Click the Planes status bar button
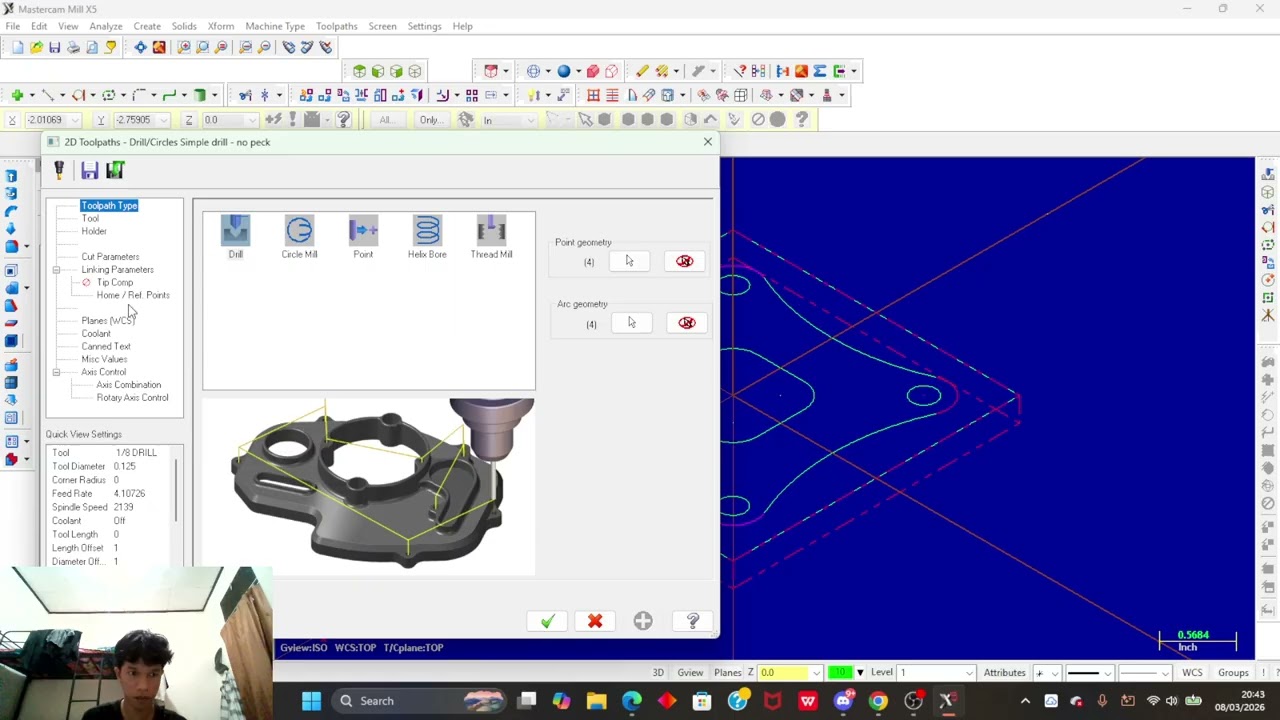 (x=728, y=673)
